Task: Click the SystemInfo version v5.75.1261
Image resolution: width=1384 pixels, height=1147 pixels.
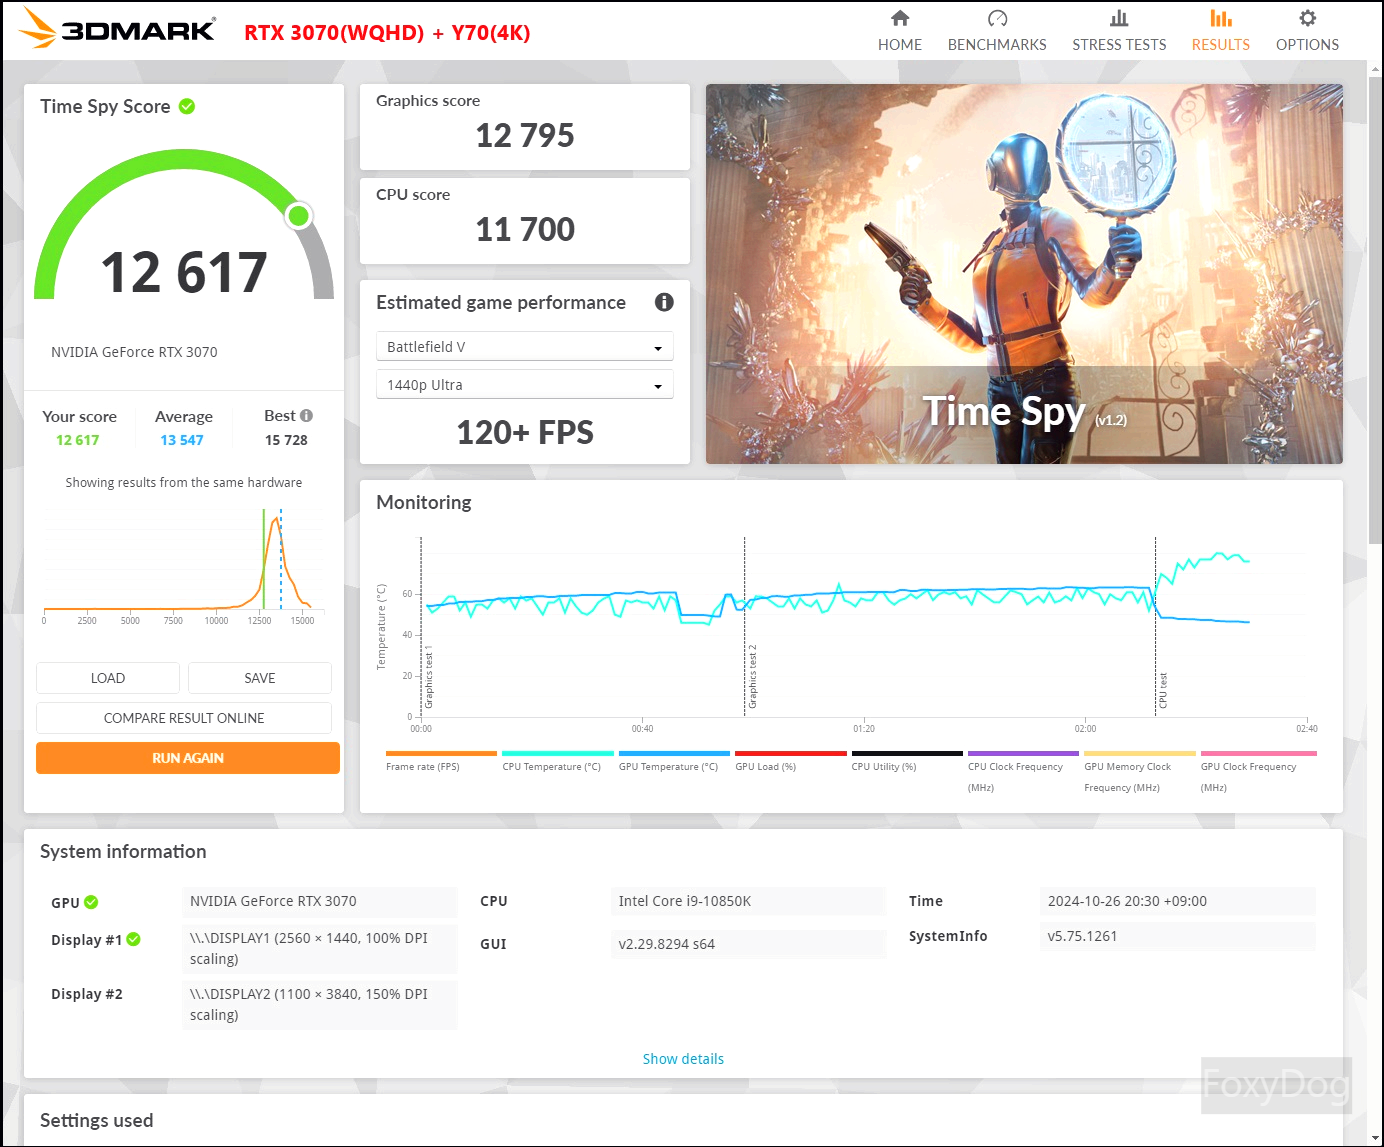Action: coord(1177,936)
